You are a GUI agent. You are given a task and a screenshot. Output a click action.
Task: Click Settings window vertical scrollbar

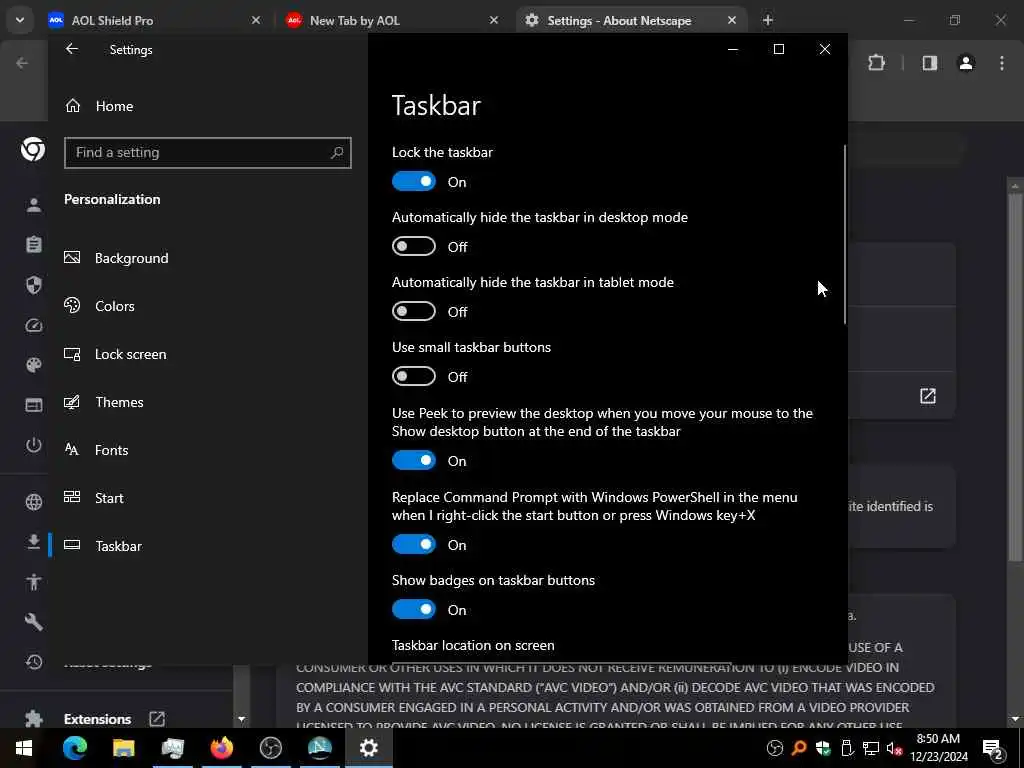[844, 235]
